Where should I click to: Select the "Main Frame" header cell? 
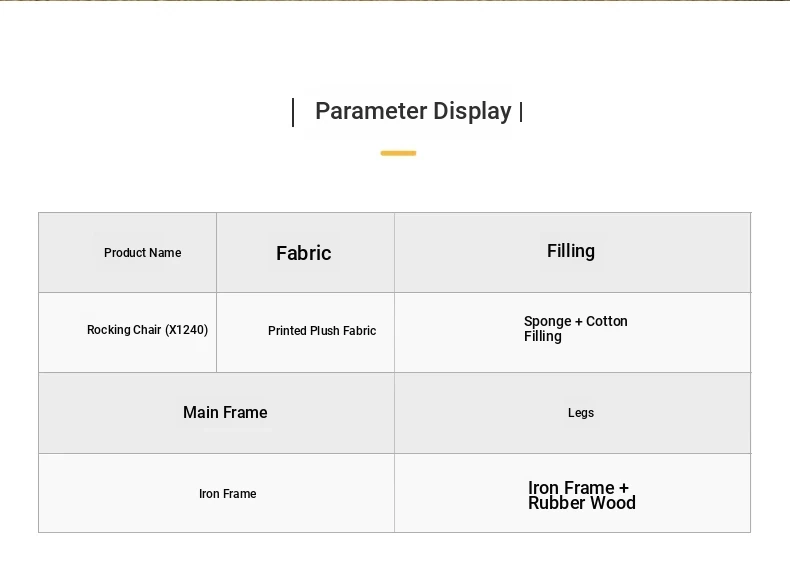(225, 412)
